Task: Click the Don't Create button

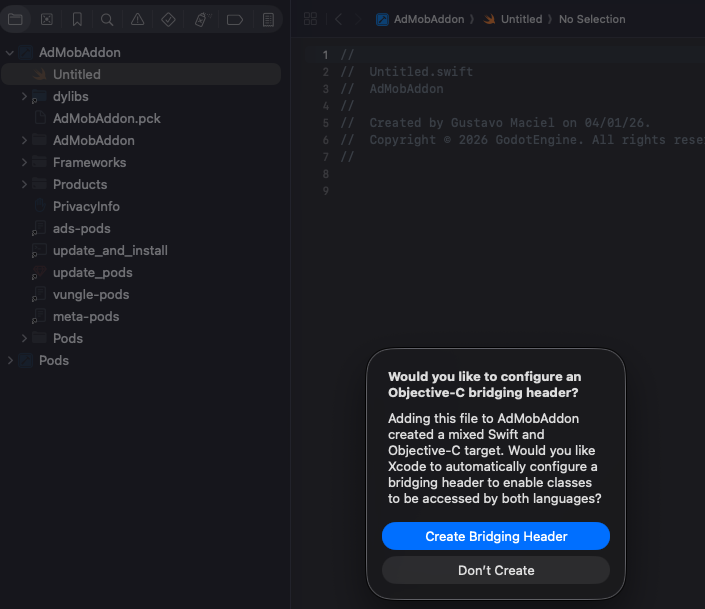Action: click(x=496, y=570)
